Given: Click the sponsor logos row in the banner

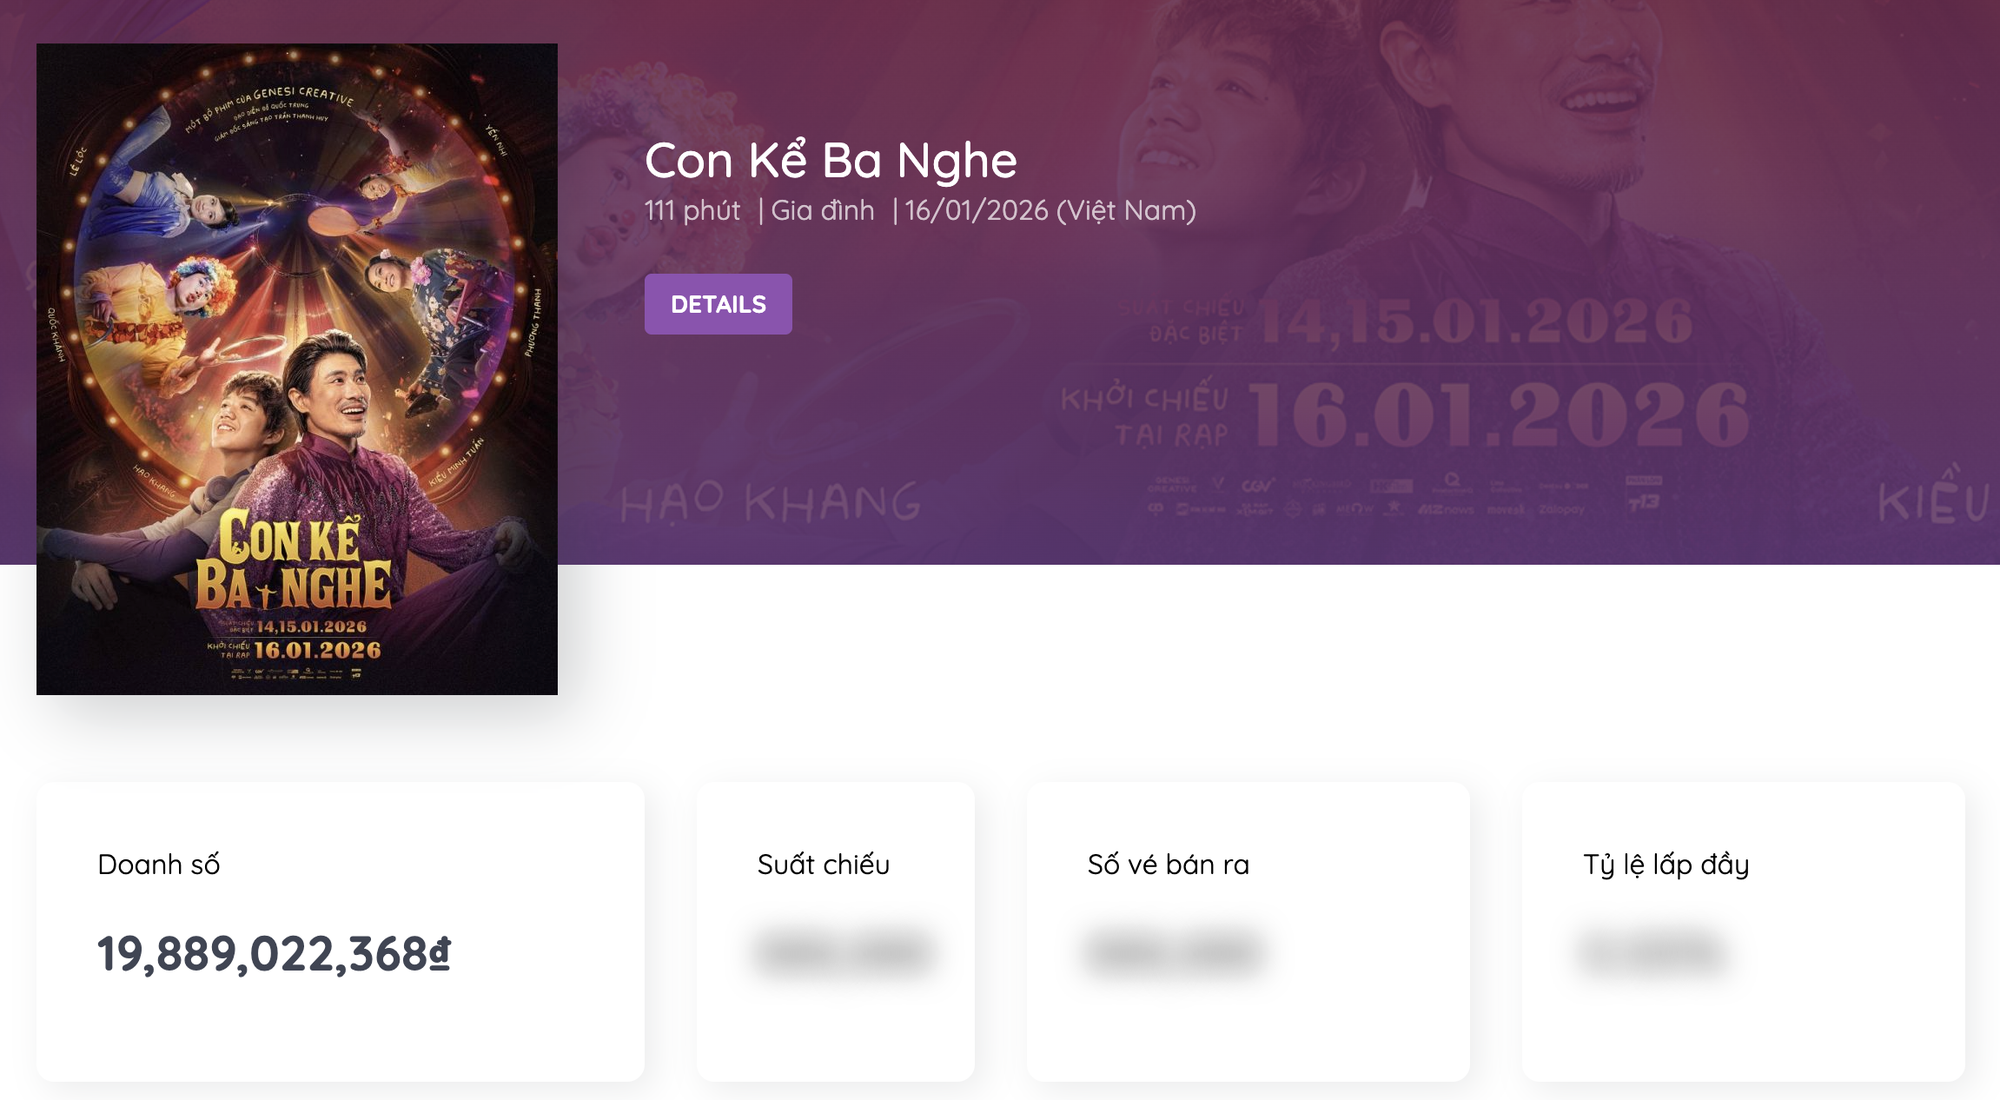Looking at the screenshot, I should click(1400, 496).
